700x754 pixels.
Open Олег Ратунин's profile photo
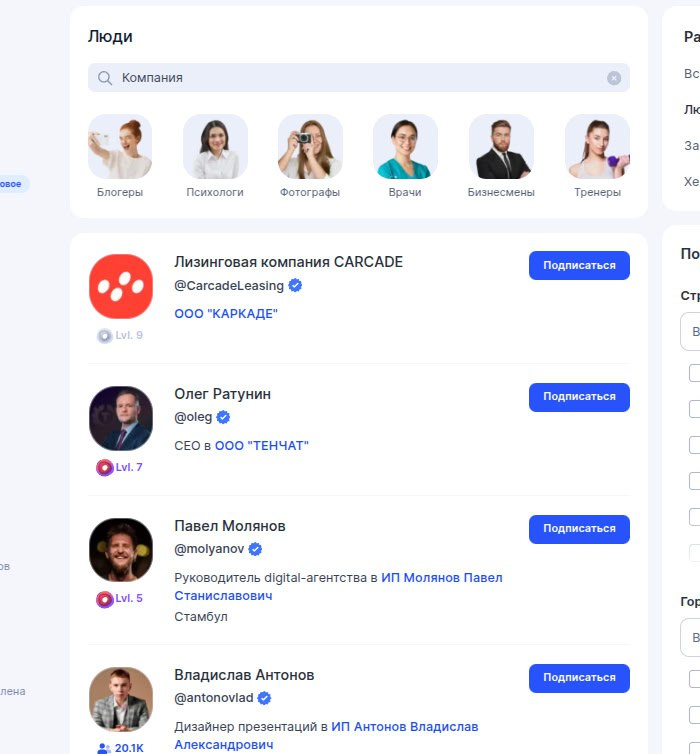click(x=121, y=418)
